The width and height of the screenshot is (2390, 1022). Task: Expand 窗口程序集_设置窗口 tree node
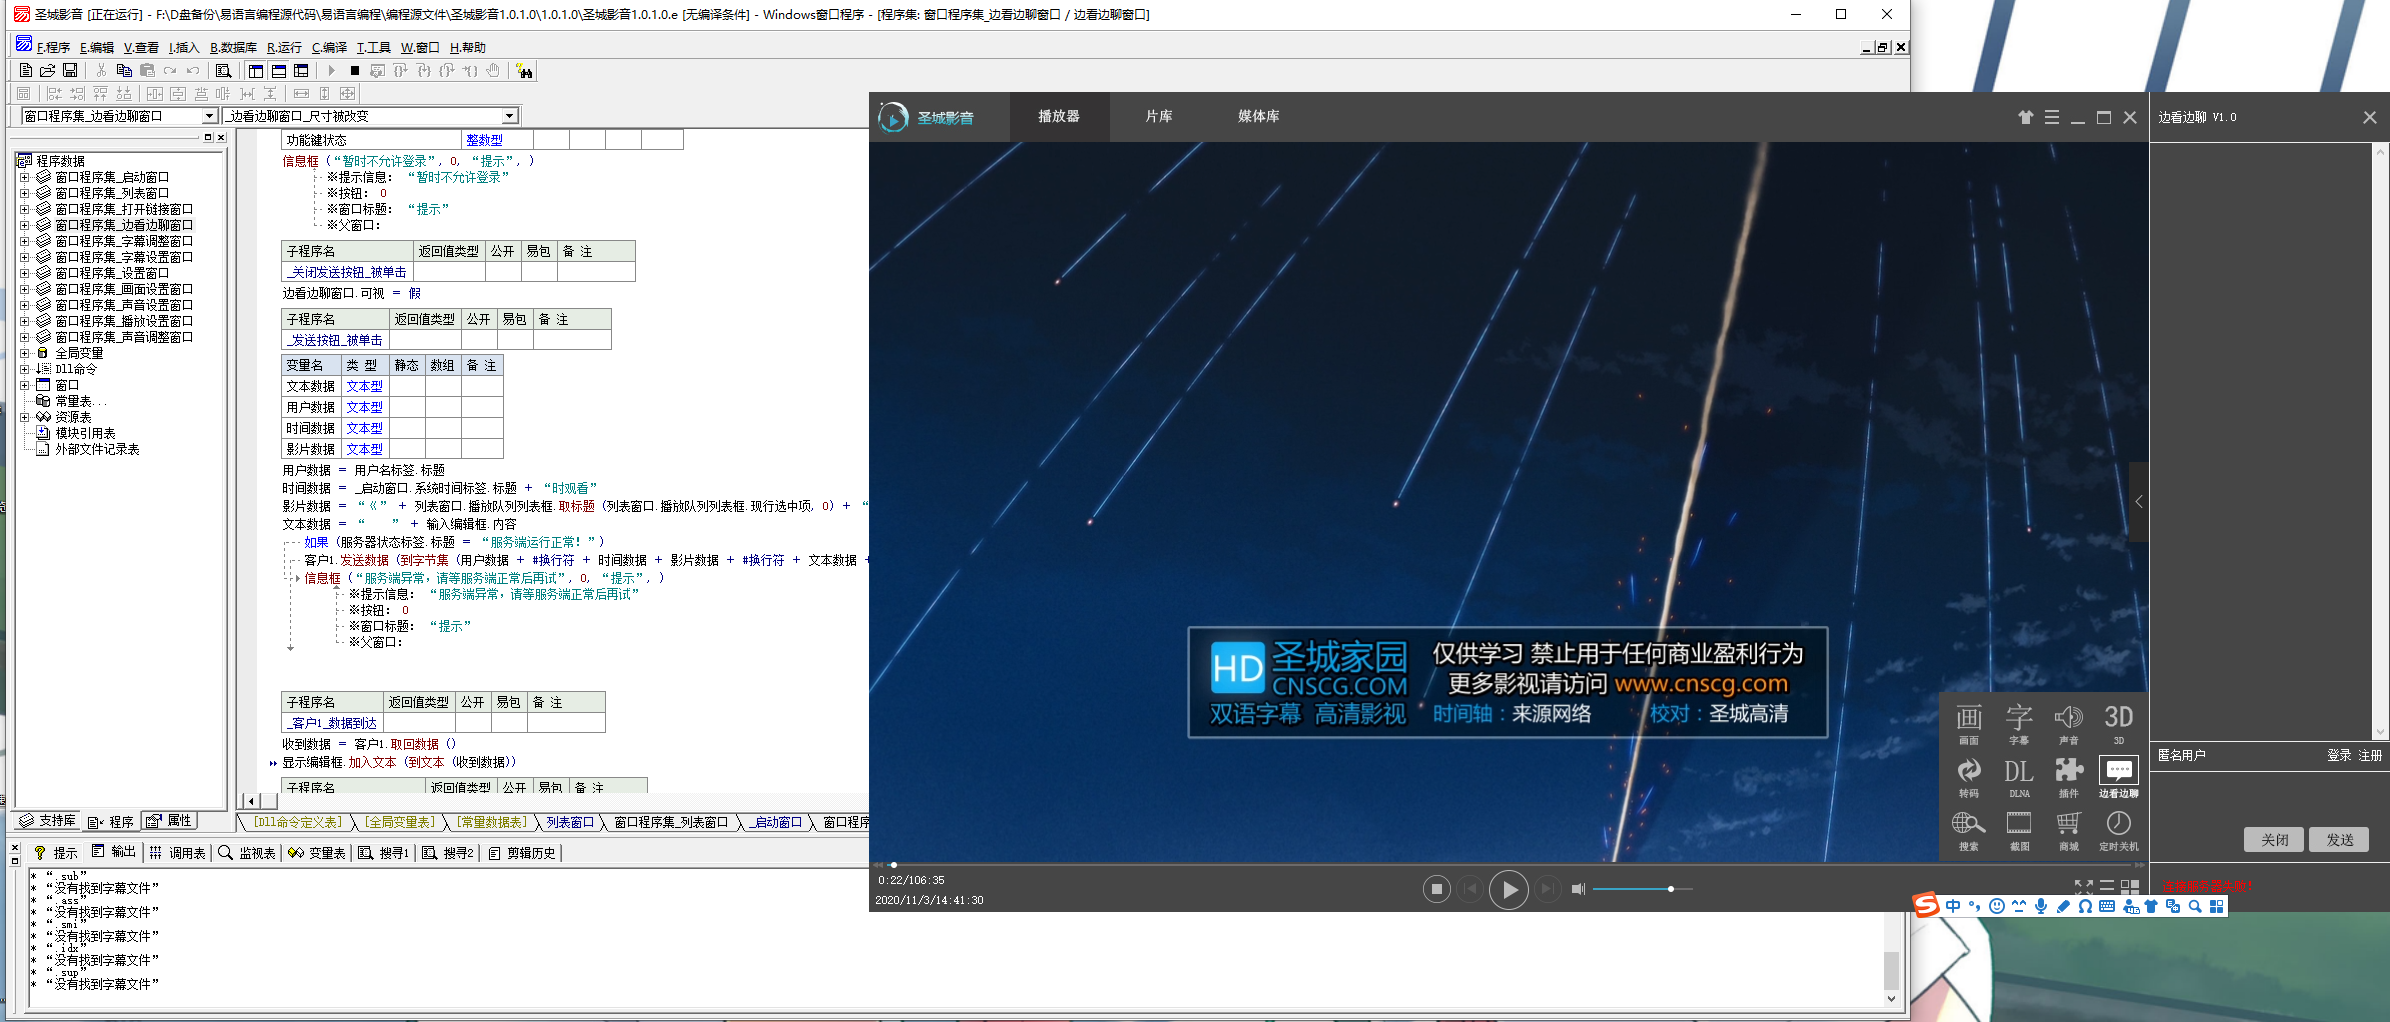24,273
